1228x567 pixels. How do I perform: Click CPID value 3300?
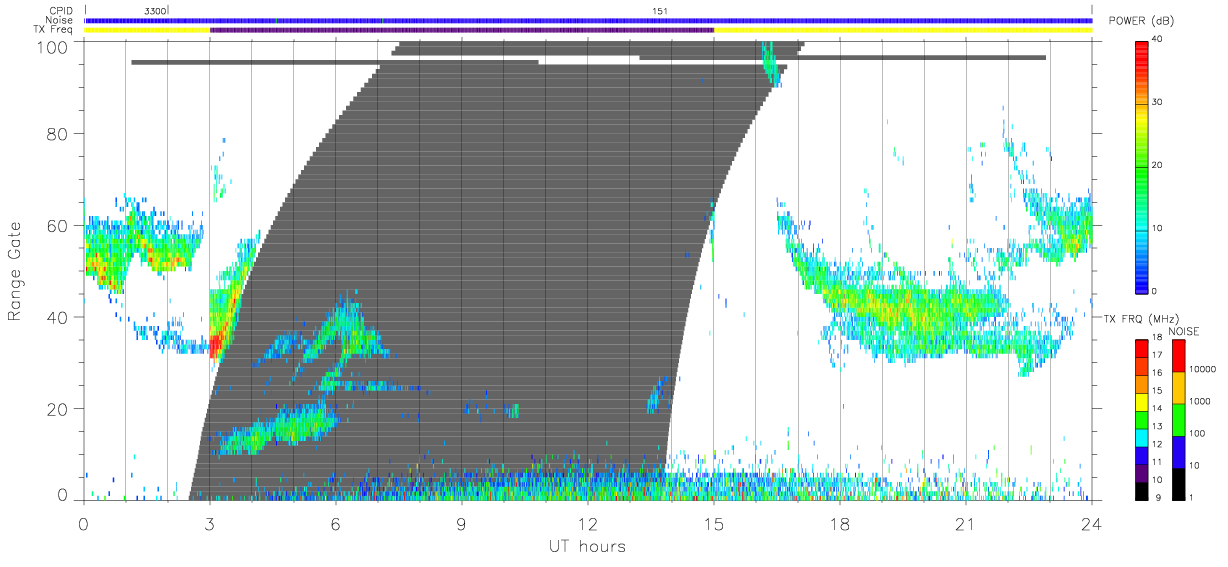coord(155,11)
